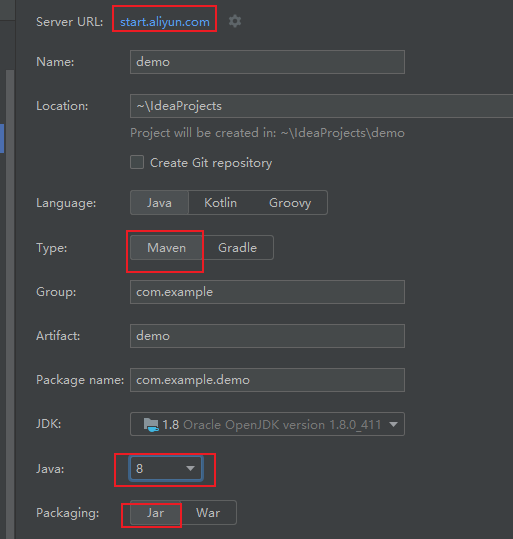This screenshot has height=539, width=513.
Task: Click the Artifact field containing demo
Action: (x=268, y=336)
